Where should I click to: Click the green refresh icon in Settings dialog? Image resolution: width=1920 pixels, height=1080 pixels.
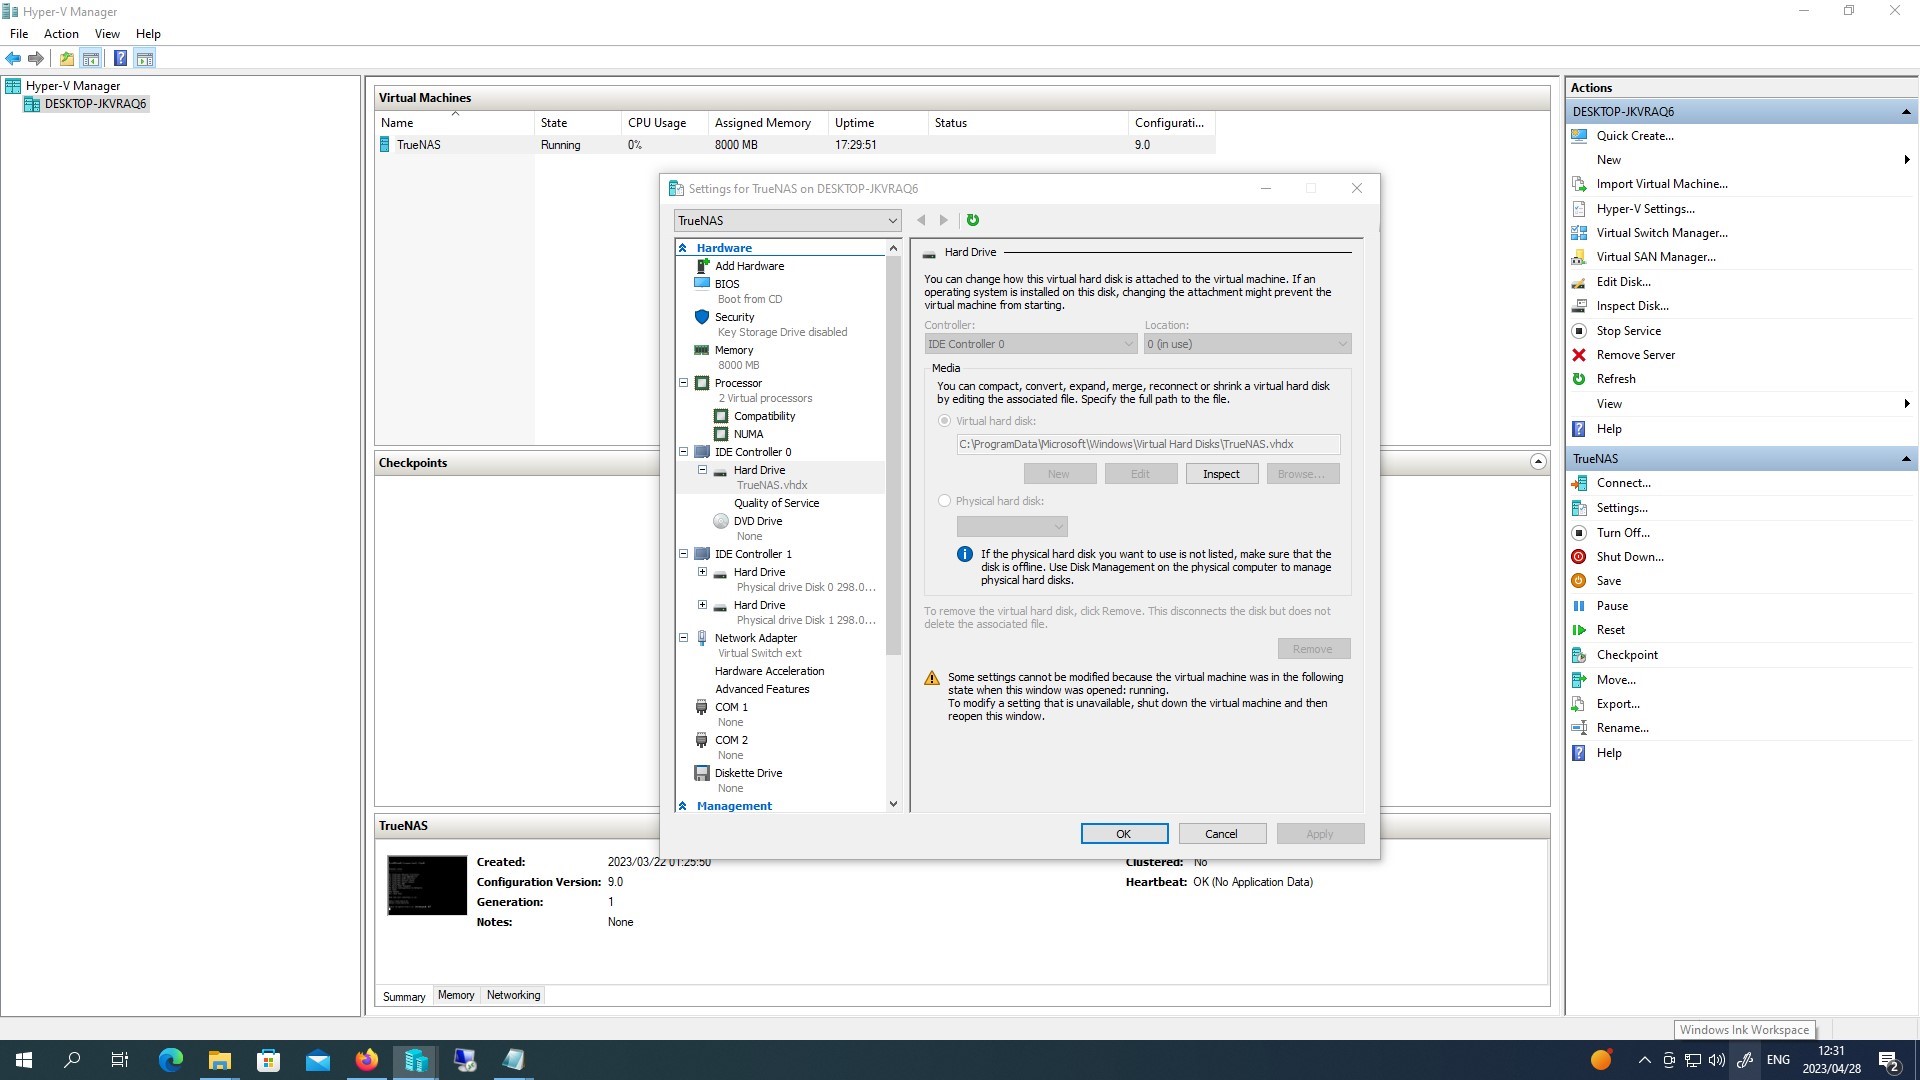click(972, 220)
